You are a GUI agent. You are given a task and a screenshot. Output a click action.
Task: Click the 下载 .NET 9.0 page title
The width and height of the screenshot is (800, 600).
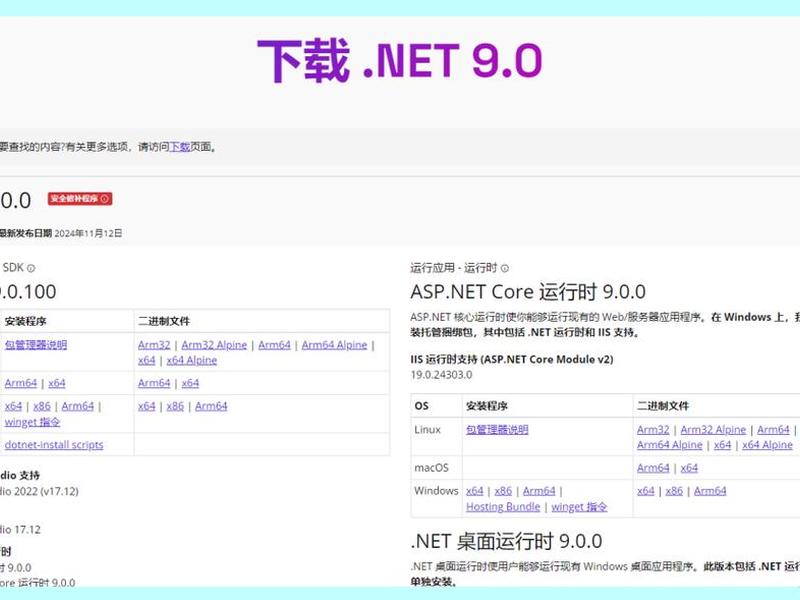click(399, 61)
